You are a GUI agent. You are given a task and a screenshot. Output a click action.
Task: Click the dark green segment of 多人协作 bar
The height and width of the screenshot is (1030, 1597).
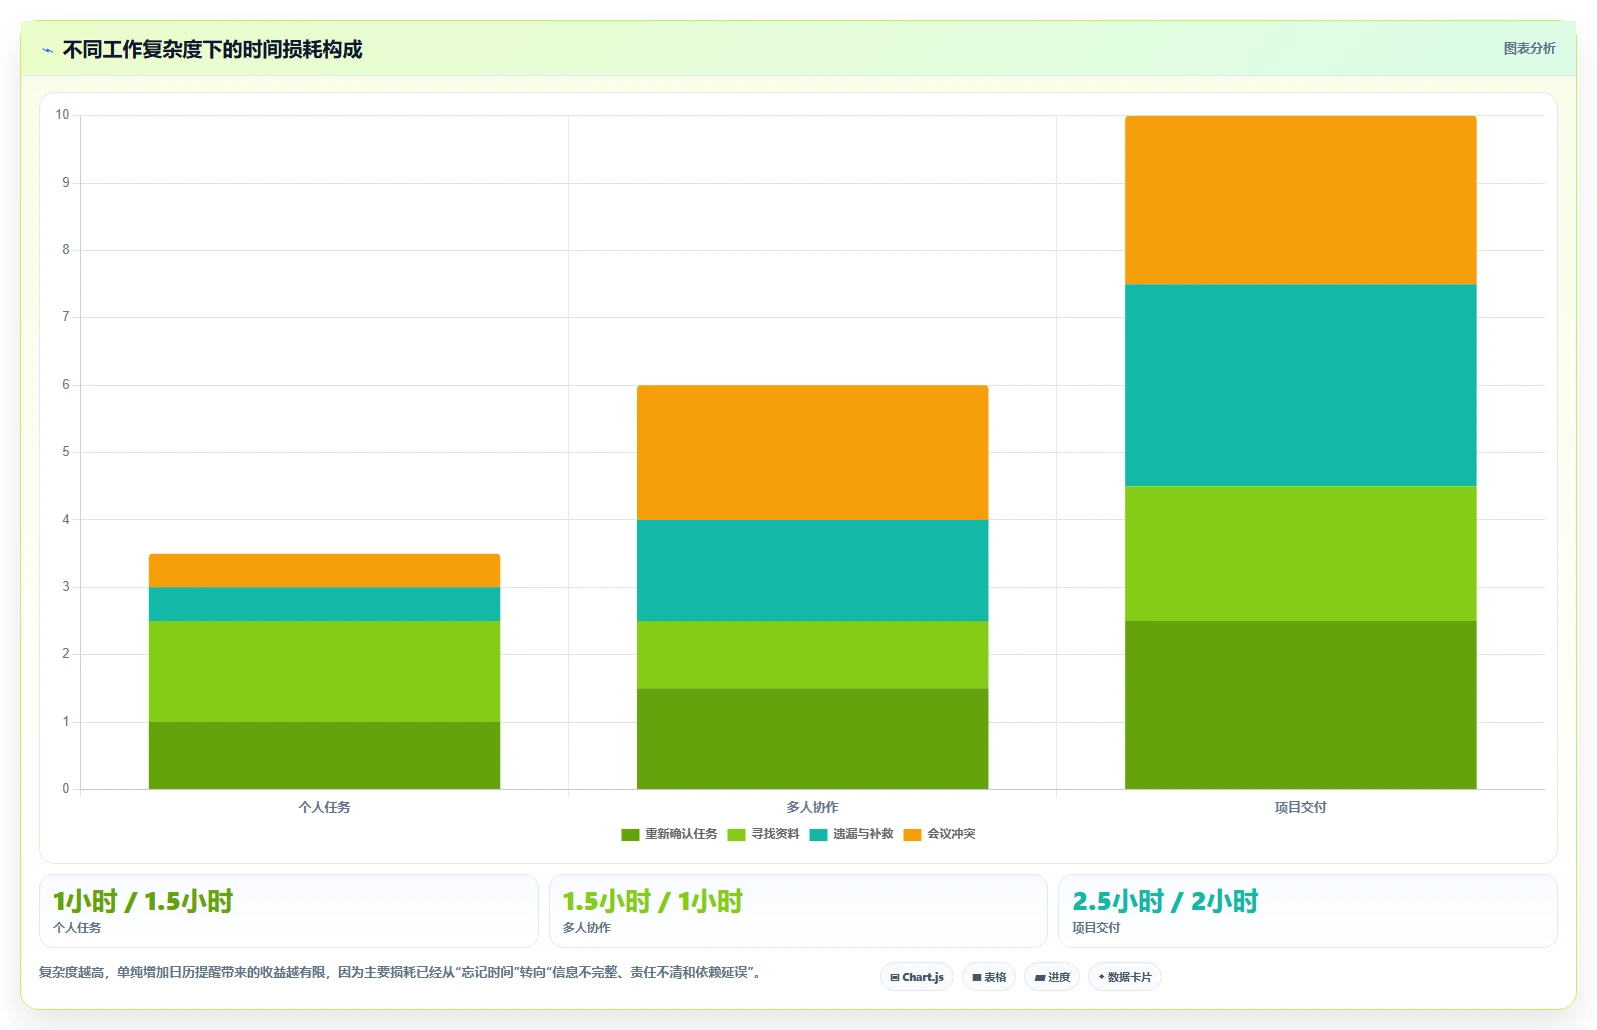(812, 738)
